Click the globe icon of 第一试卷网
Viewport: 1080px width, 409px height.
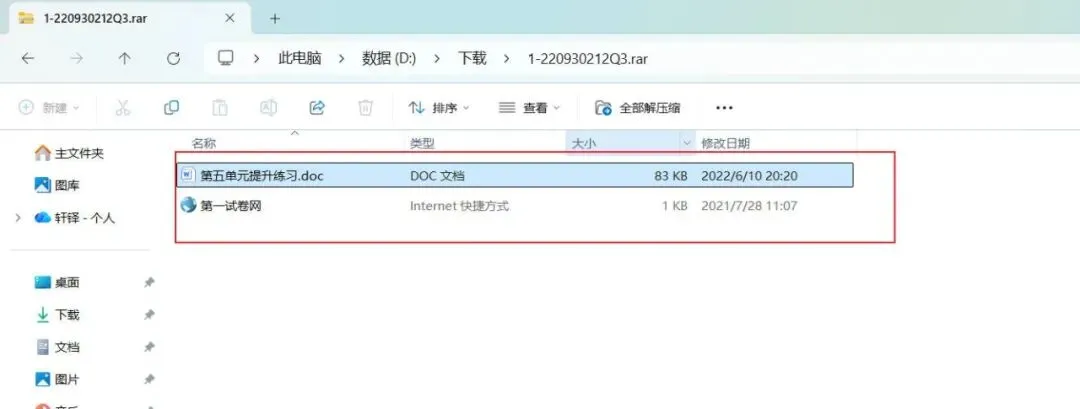187,205
